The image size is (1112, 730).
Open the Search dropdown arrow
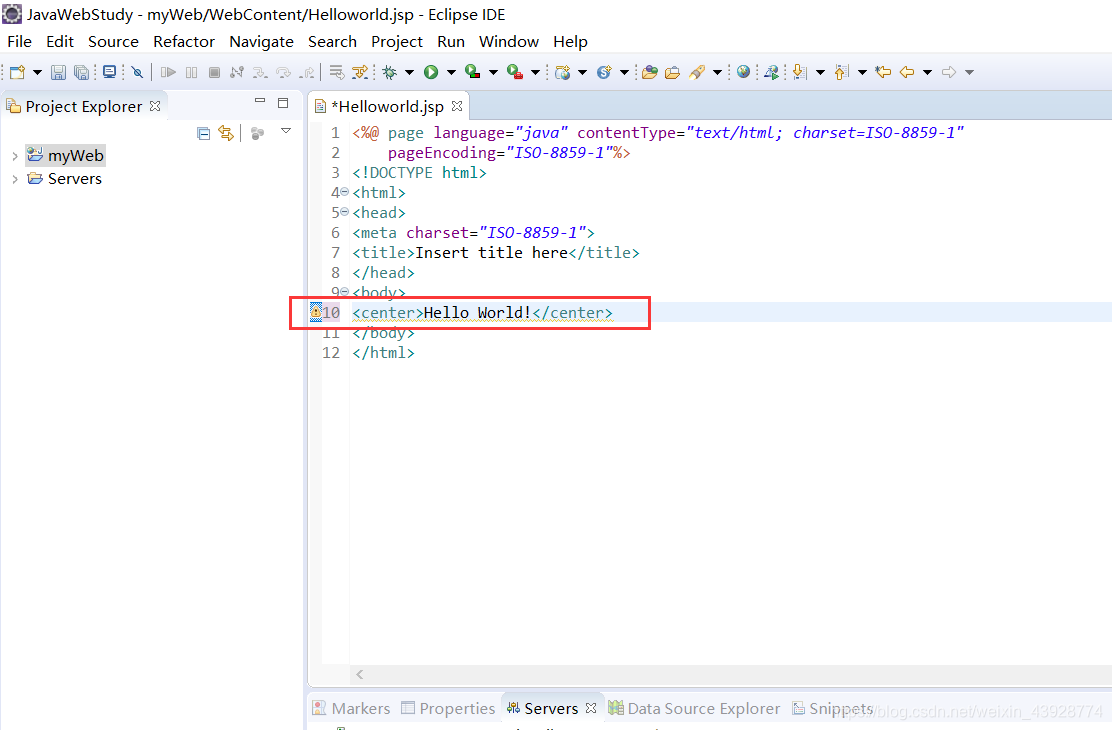(717, 72)
